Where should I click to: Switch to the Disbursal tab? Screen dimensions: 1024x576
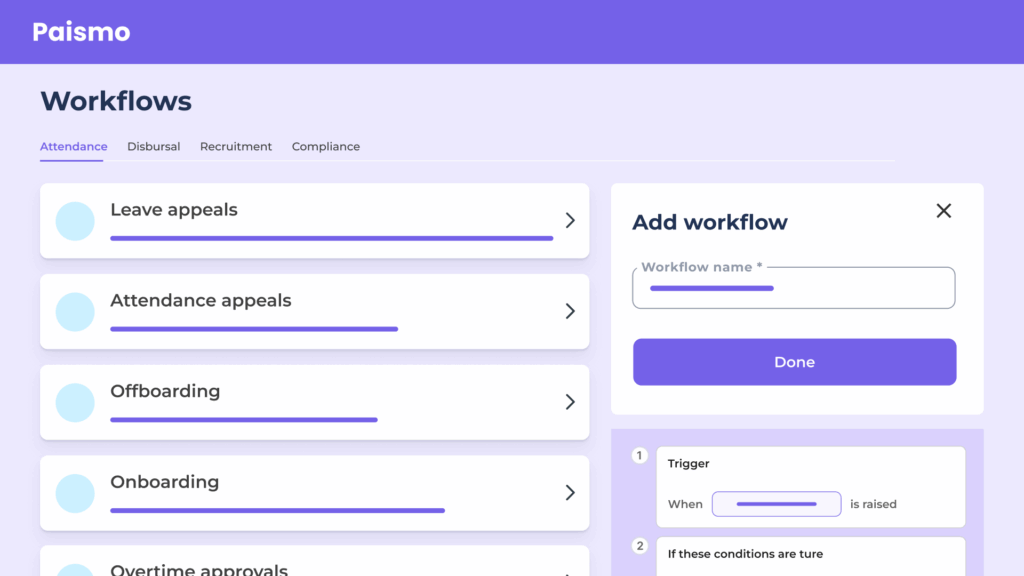pos(153,147)
